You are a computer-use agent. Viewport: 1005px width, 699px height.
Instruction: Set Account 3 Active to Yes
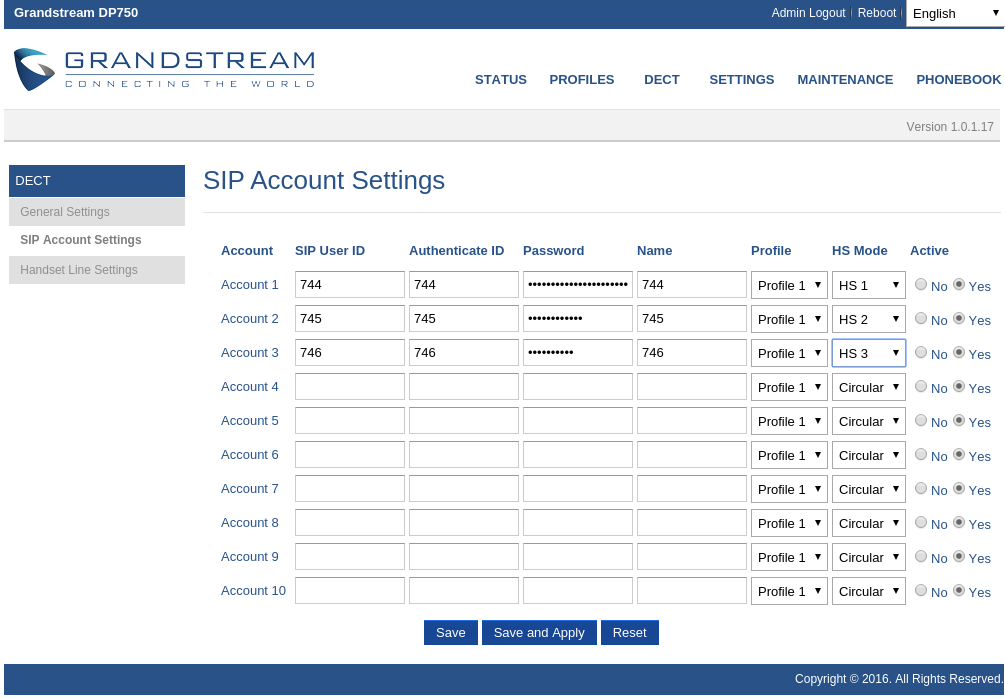959,352
